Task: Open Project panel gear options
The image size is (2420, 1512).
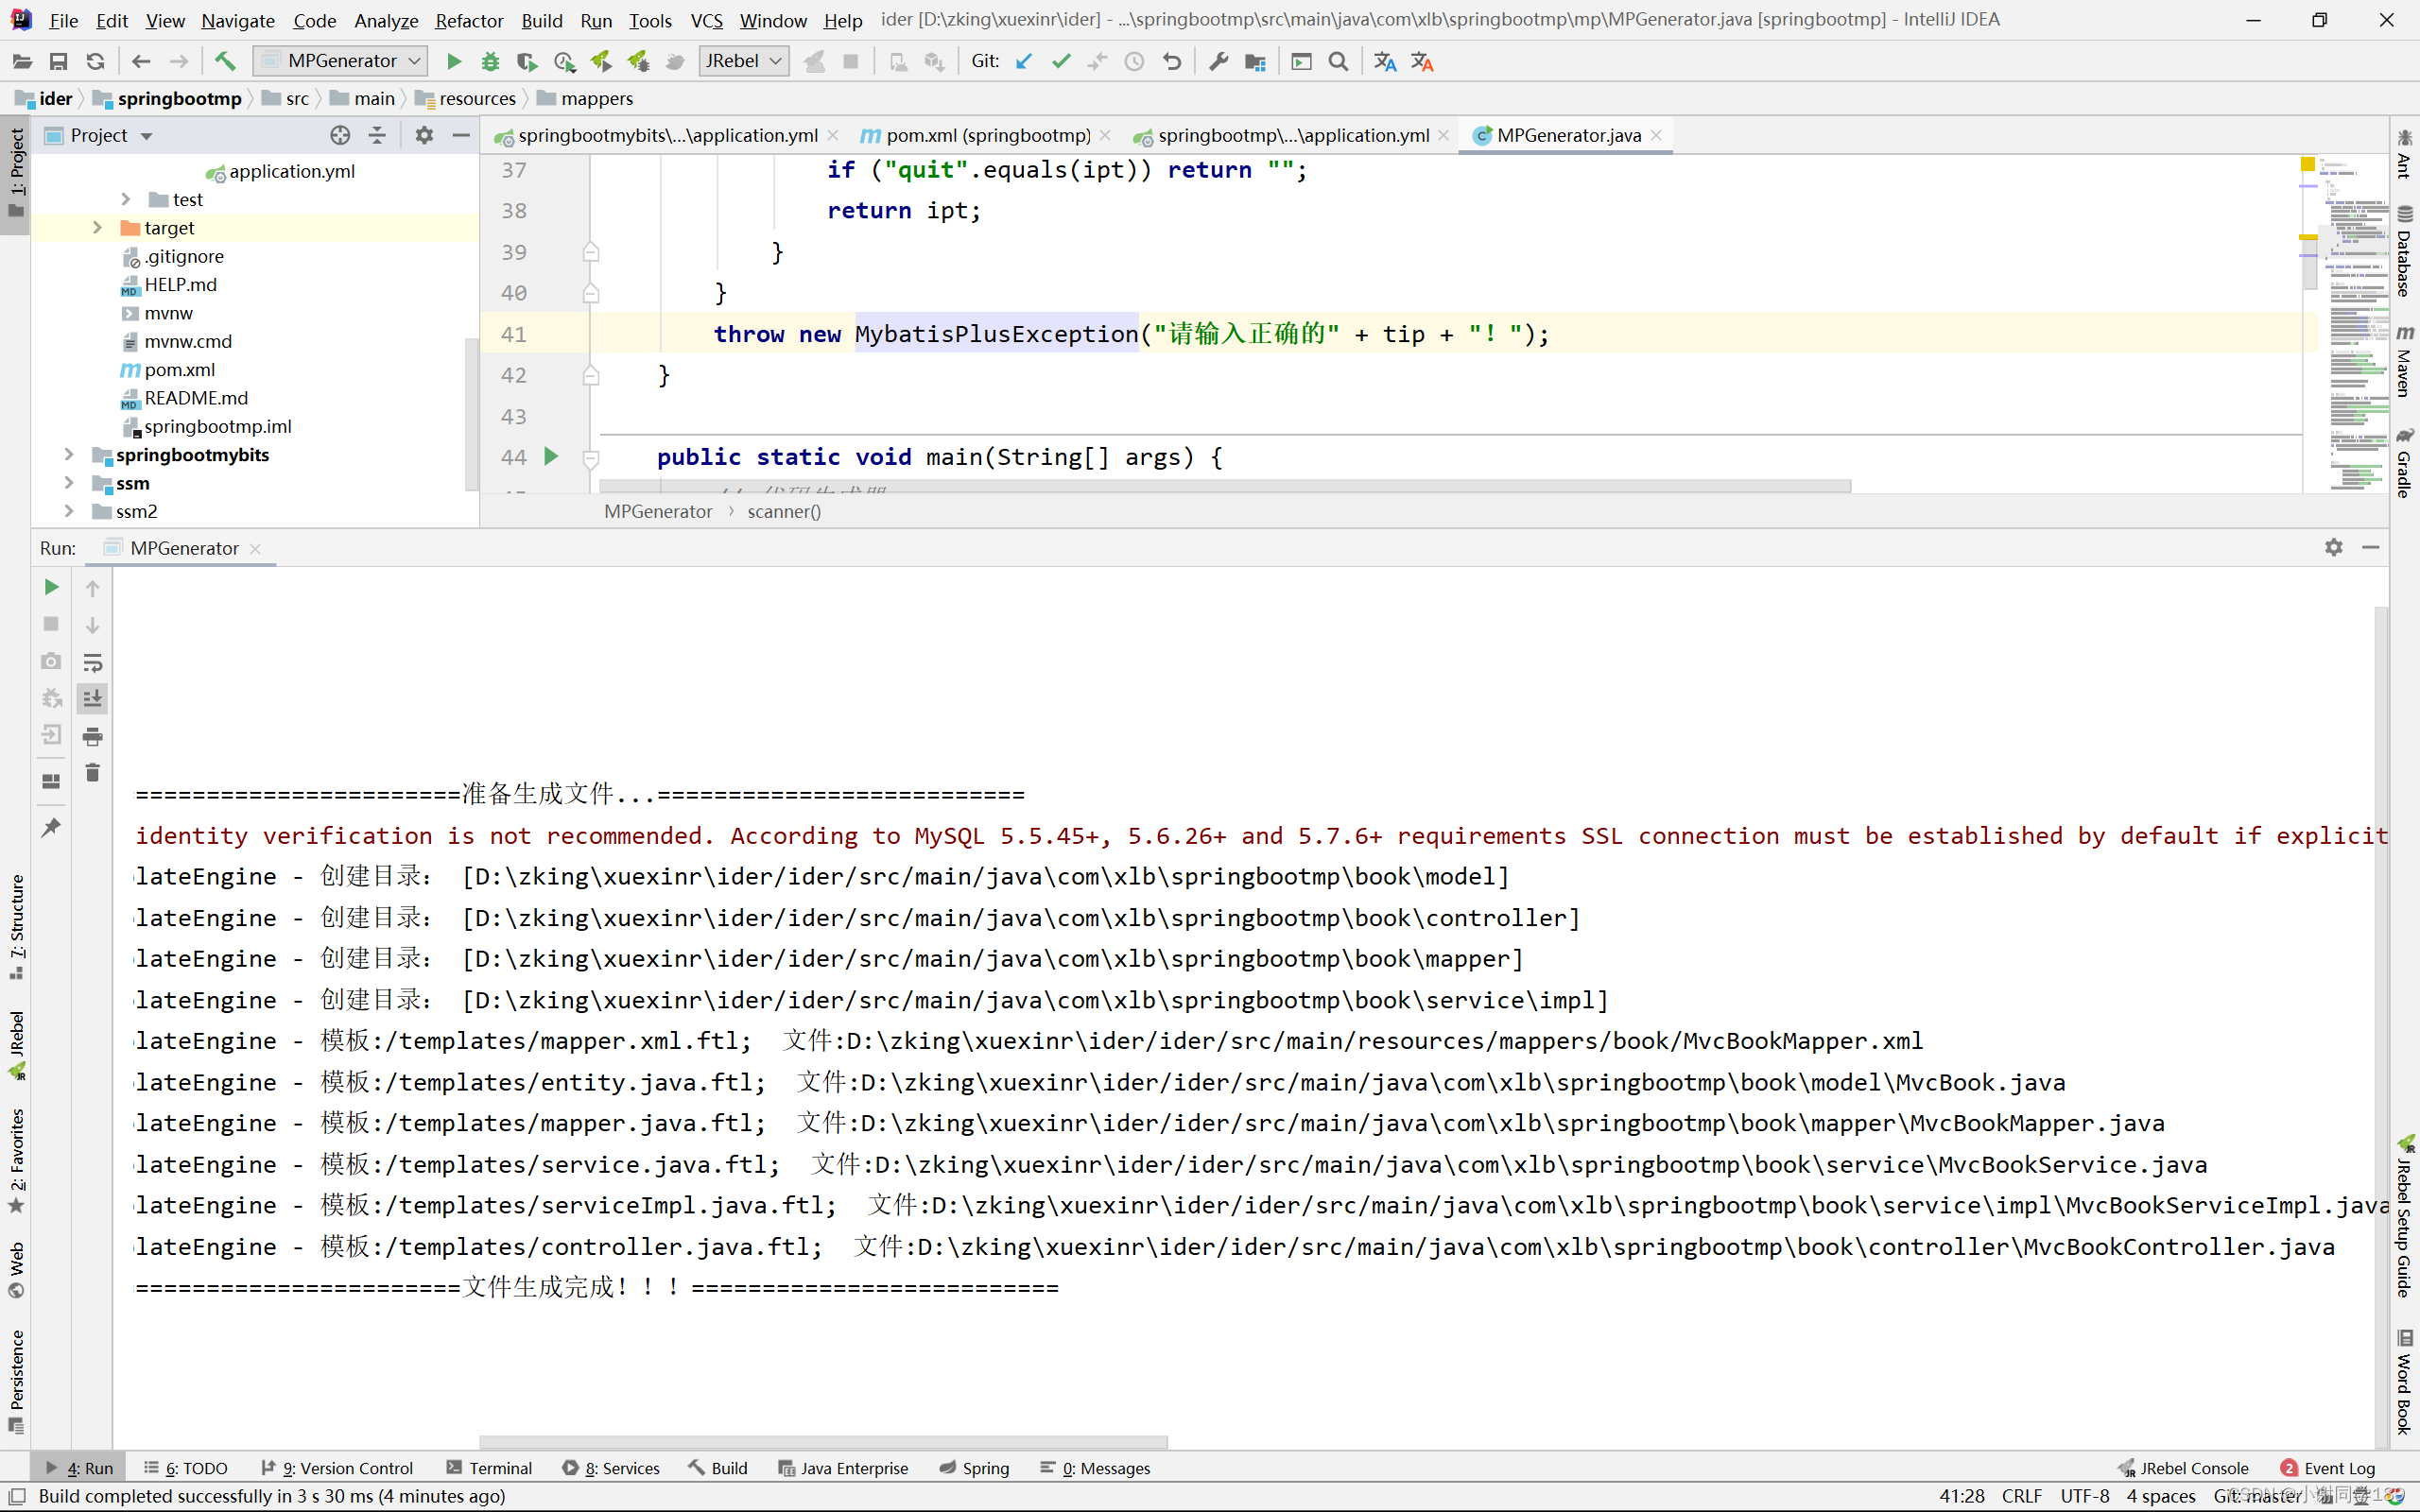Action: pyautogui.click(x=424, y=135)
